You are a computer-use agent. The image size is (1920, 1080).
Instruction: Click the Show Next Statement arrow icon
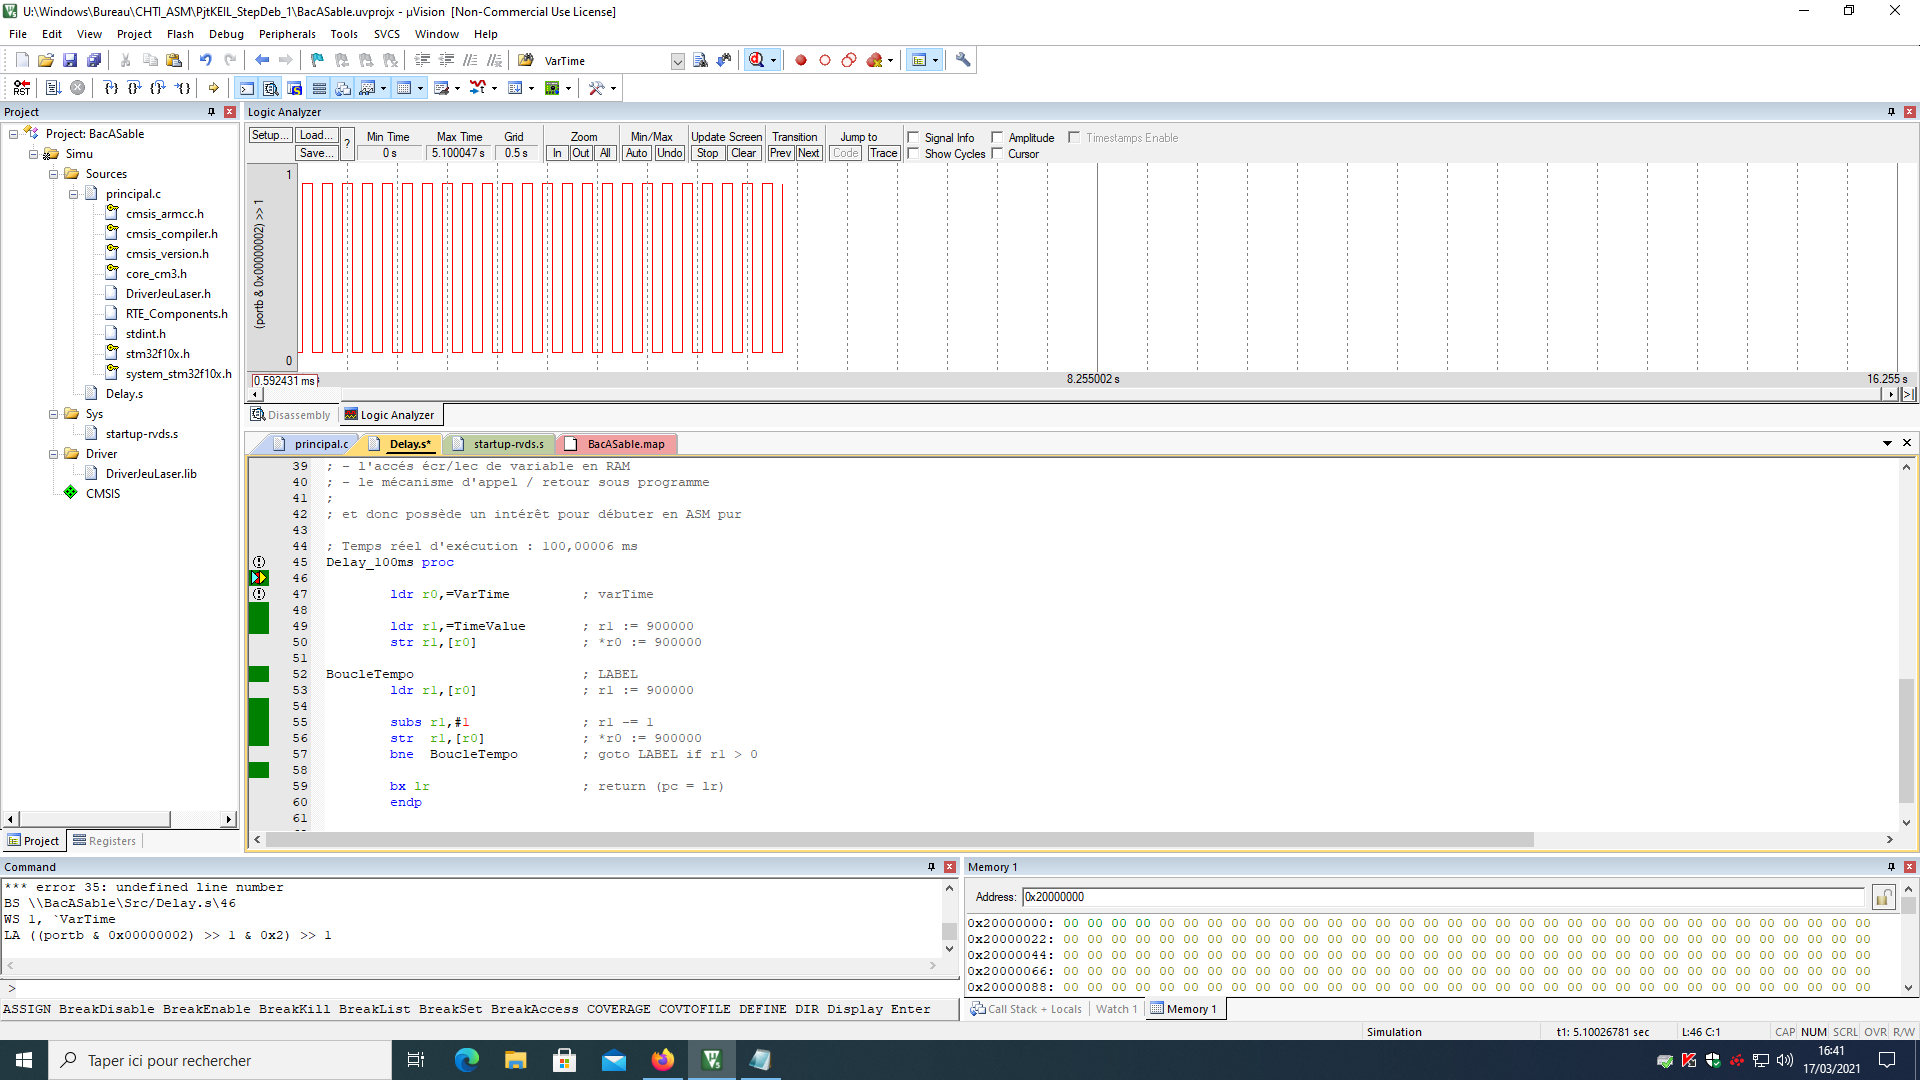coord(213,88)
